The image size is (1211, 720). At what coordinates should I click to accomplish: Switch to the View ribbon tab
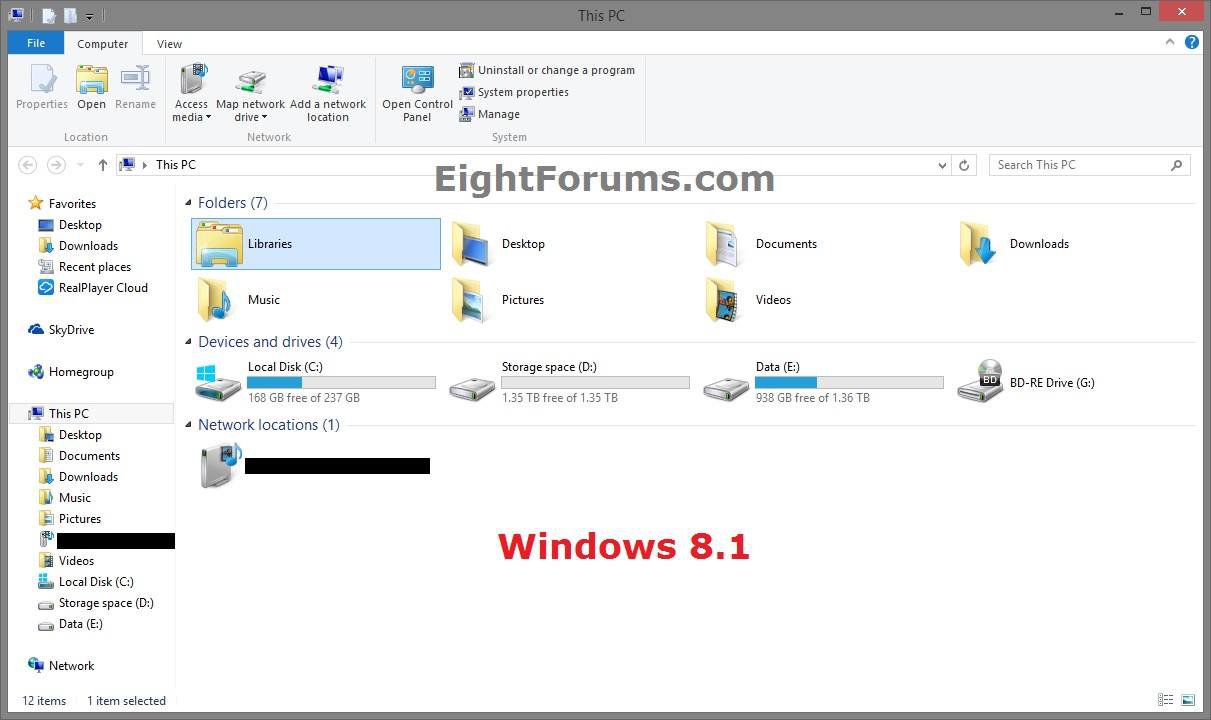coord(169,44)
